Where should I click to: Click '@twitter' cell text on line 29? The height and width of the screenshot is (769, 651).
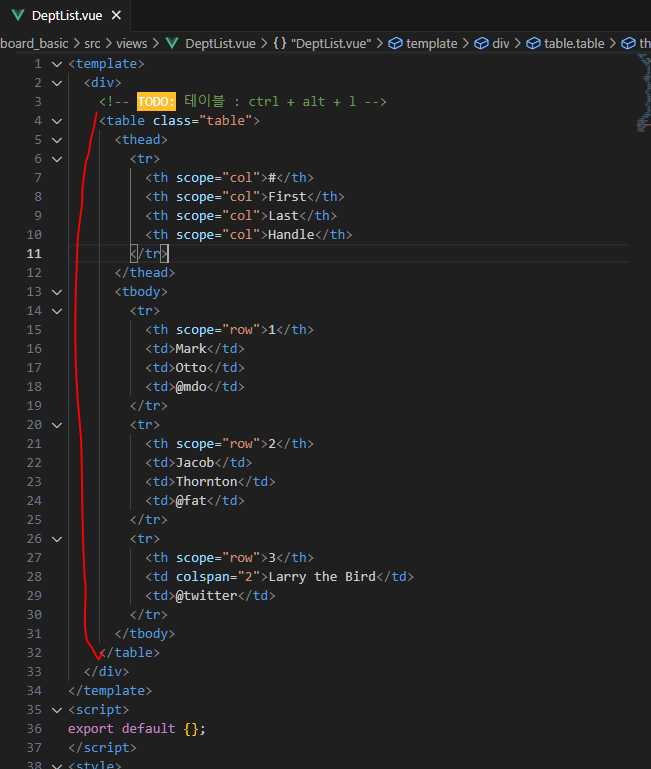pyautogui.click(x=207, y=596)
